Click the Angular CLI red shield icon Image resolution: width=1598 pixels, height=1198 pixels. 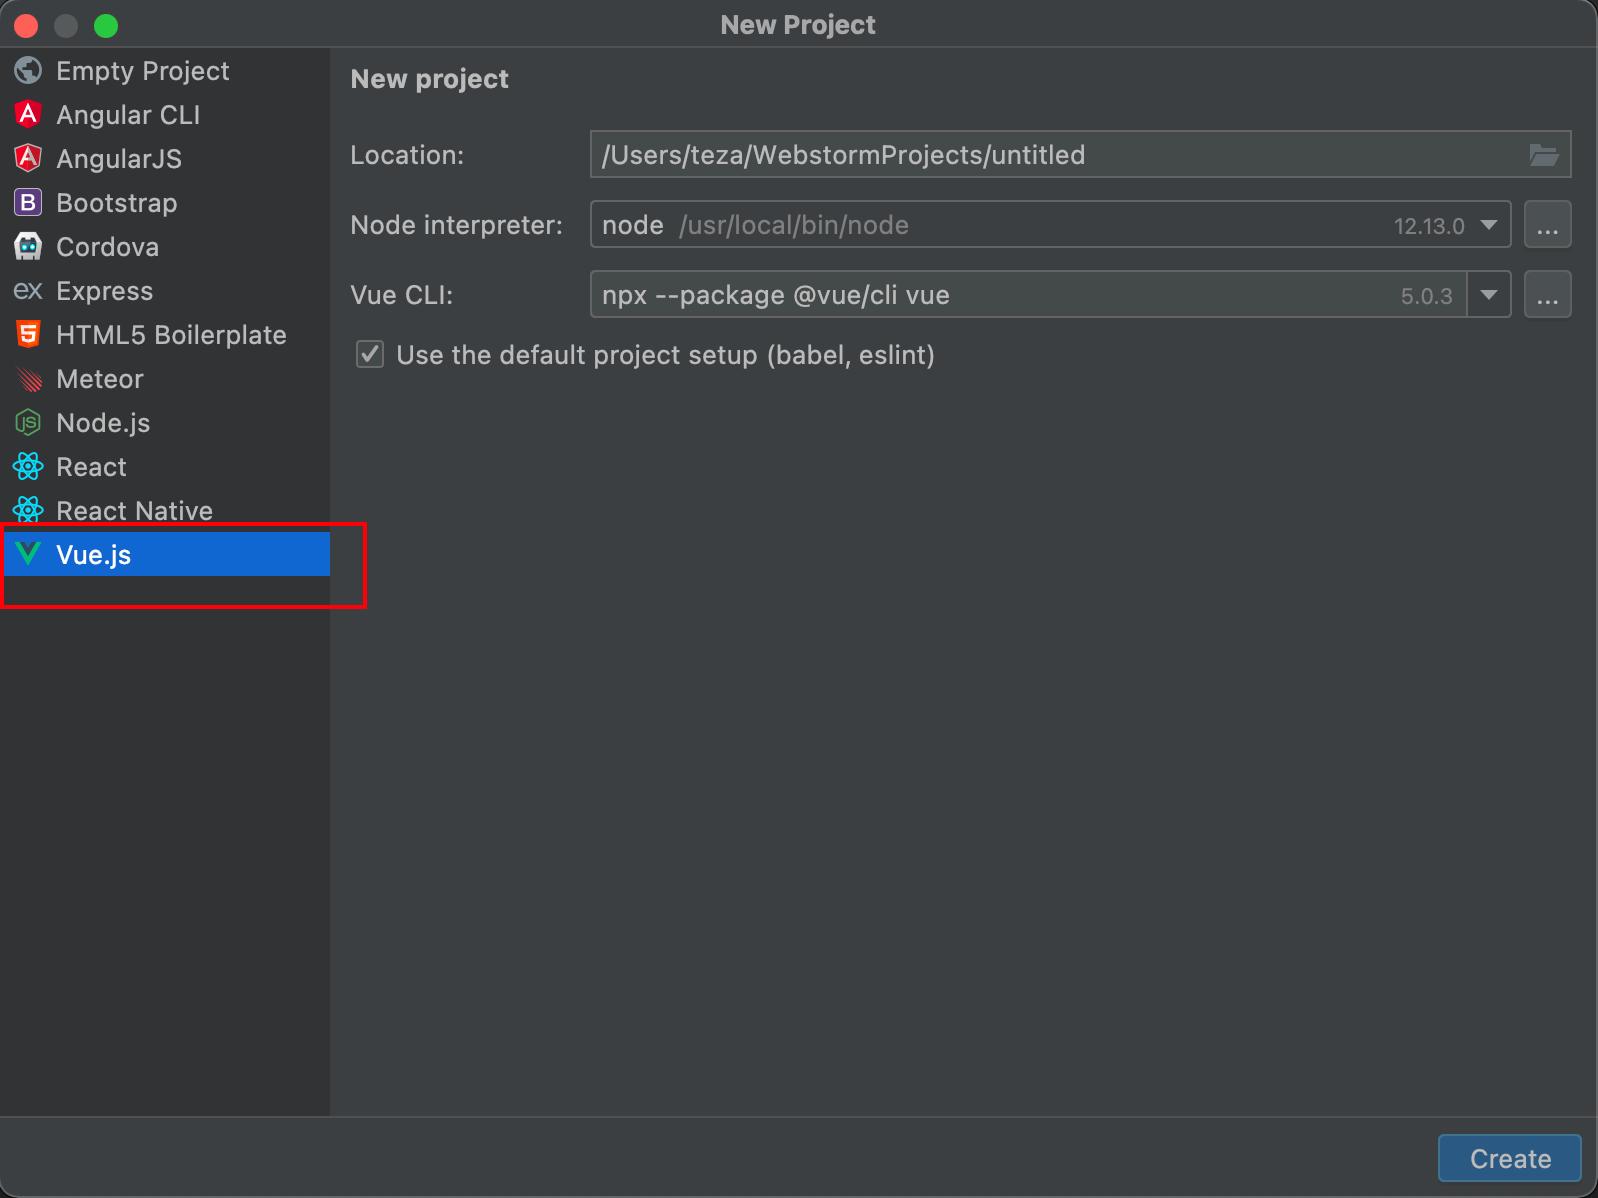click(28, 114)
